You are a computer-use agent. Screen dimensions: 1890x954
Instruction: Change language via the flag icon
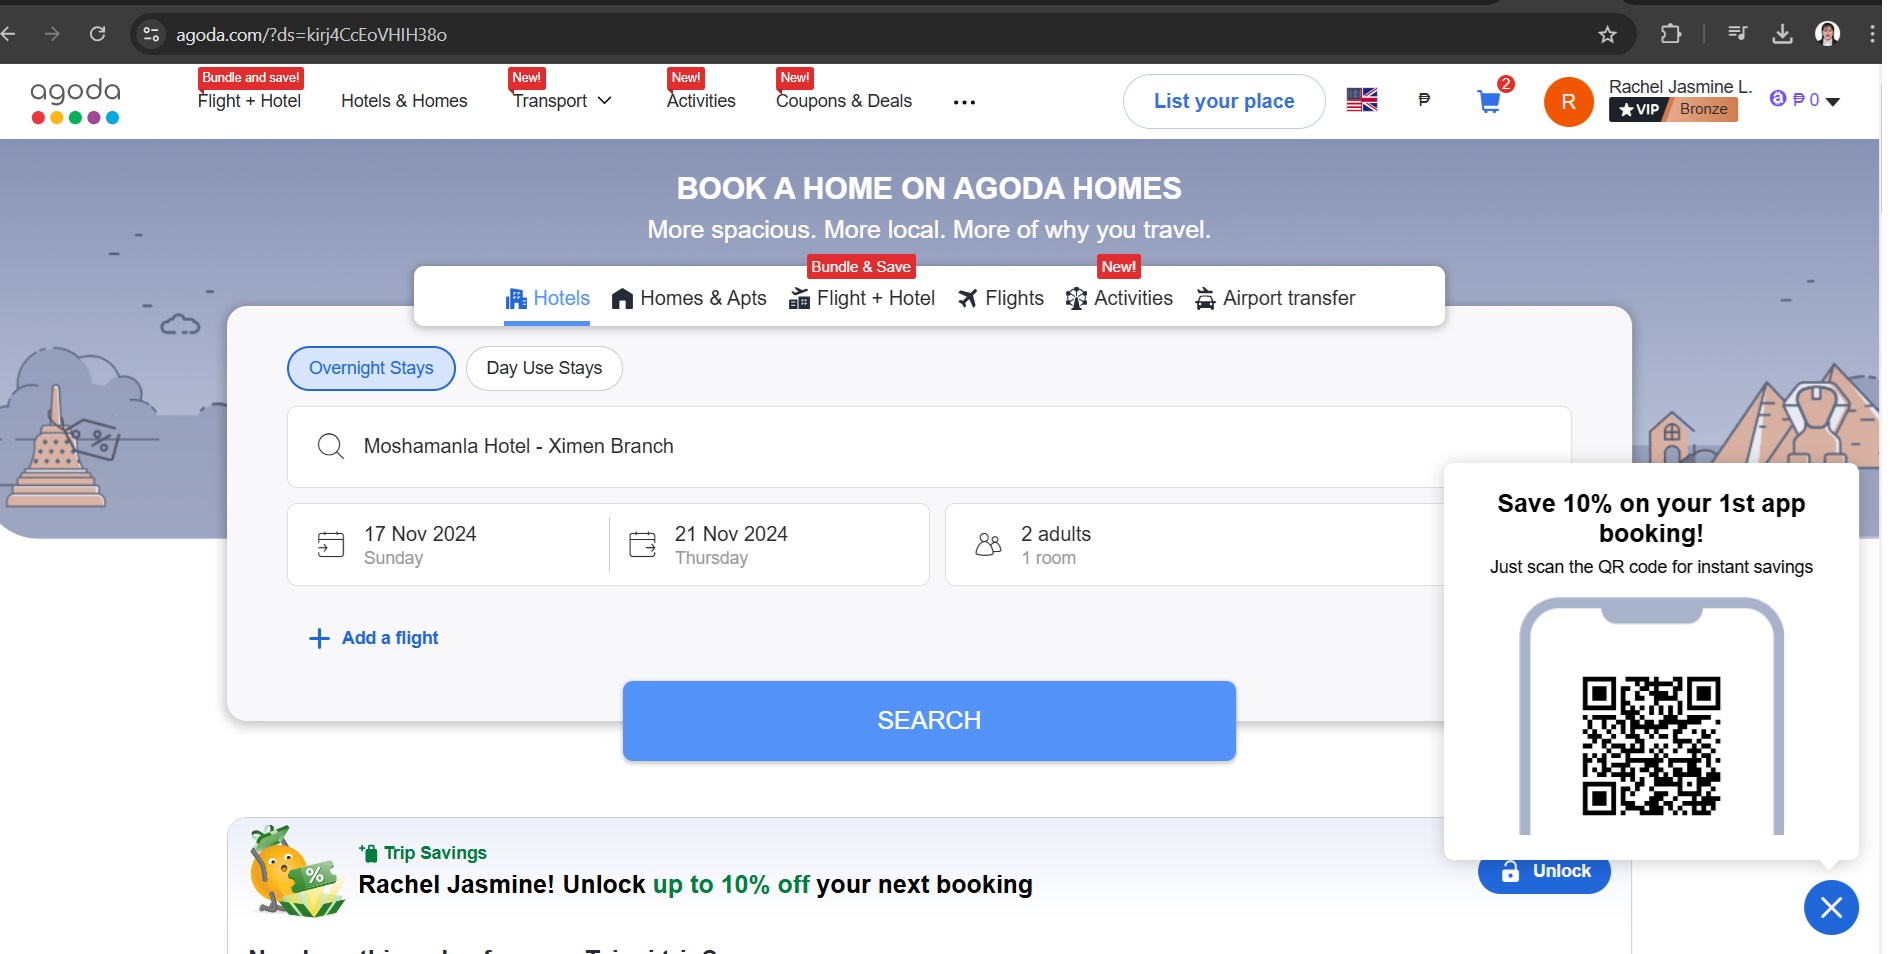(x=1361, y=100)
